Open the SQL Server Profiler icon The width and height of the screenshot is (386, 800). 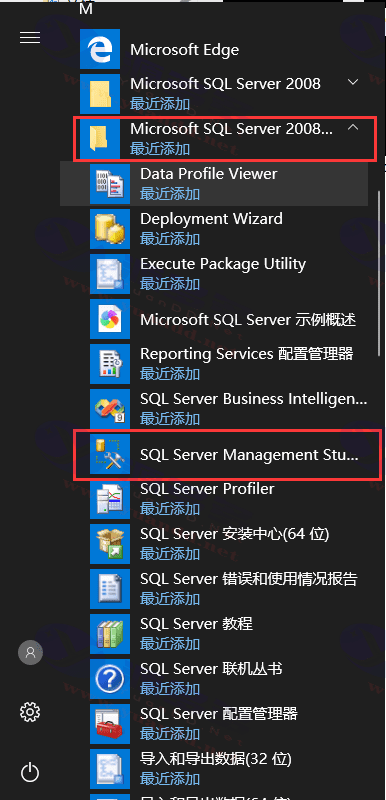coord(110,499)
